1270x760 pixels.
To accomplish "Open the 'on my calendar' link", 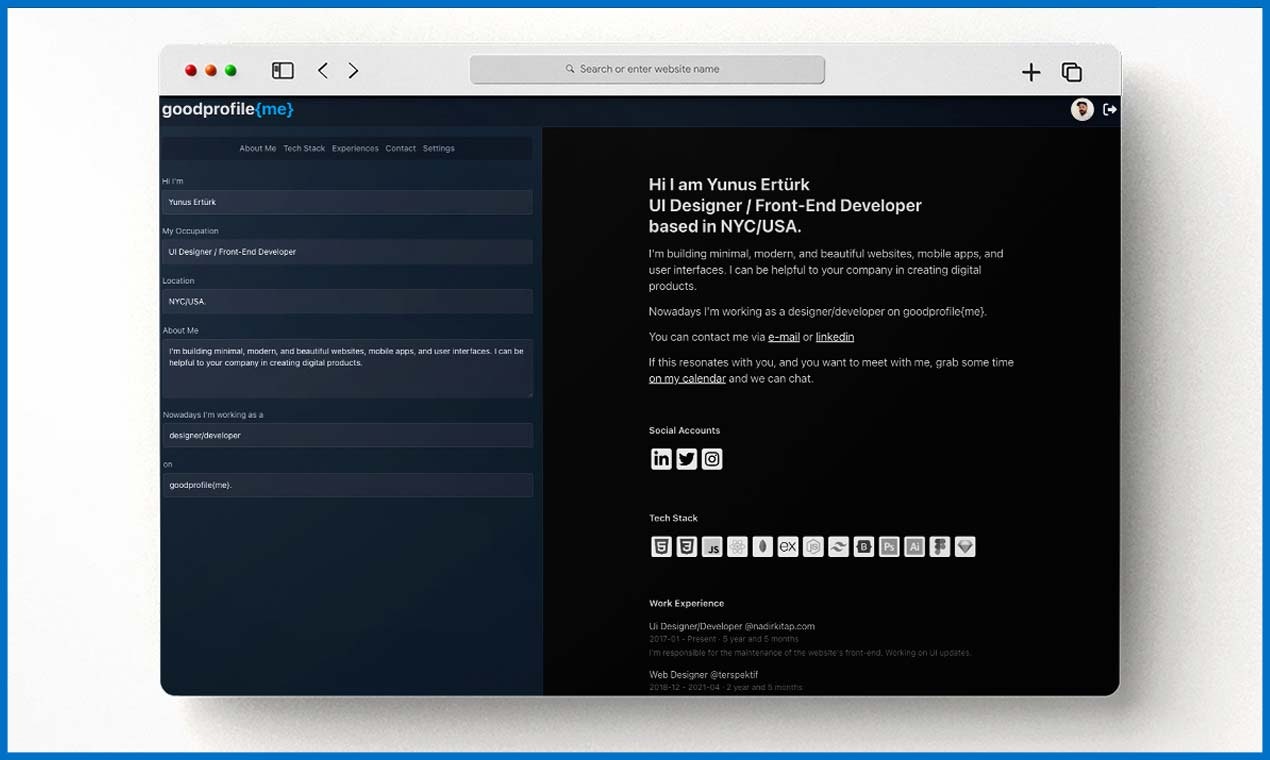I will (687, 379).
